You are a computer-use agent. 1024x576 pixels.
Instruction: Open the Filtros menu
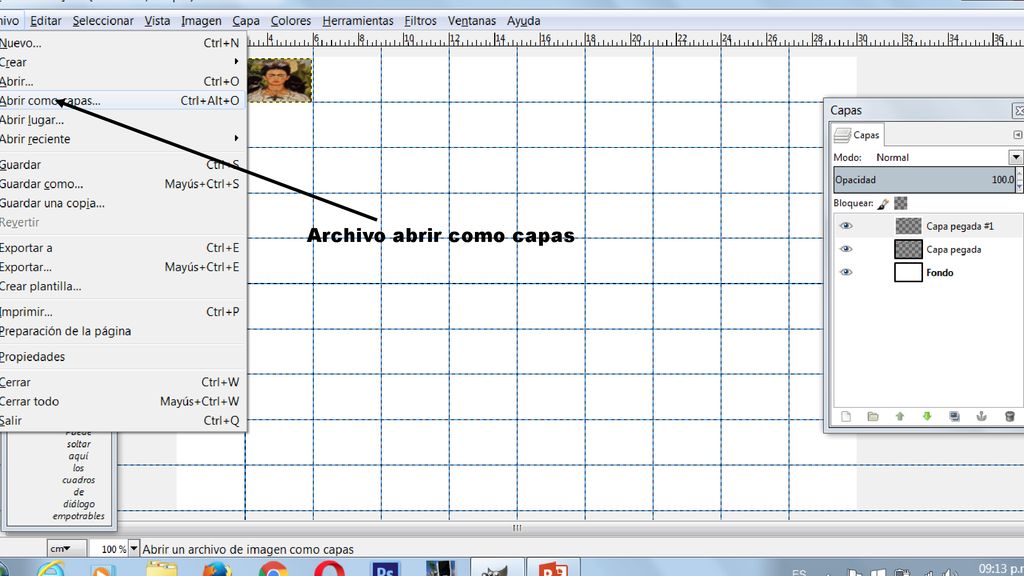point(420,21)
